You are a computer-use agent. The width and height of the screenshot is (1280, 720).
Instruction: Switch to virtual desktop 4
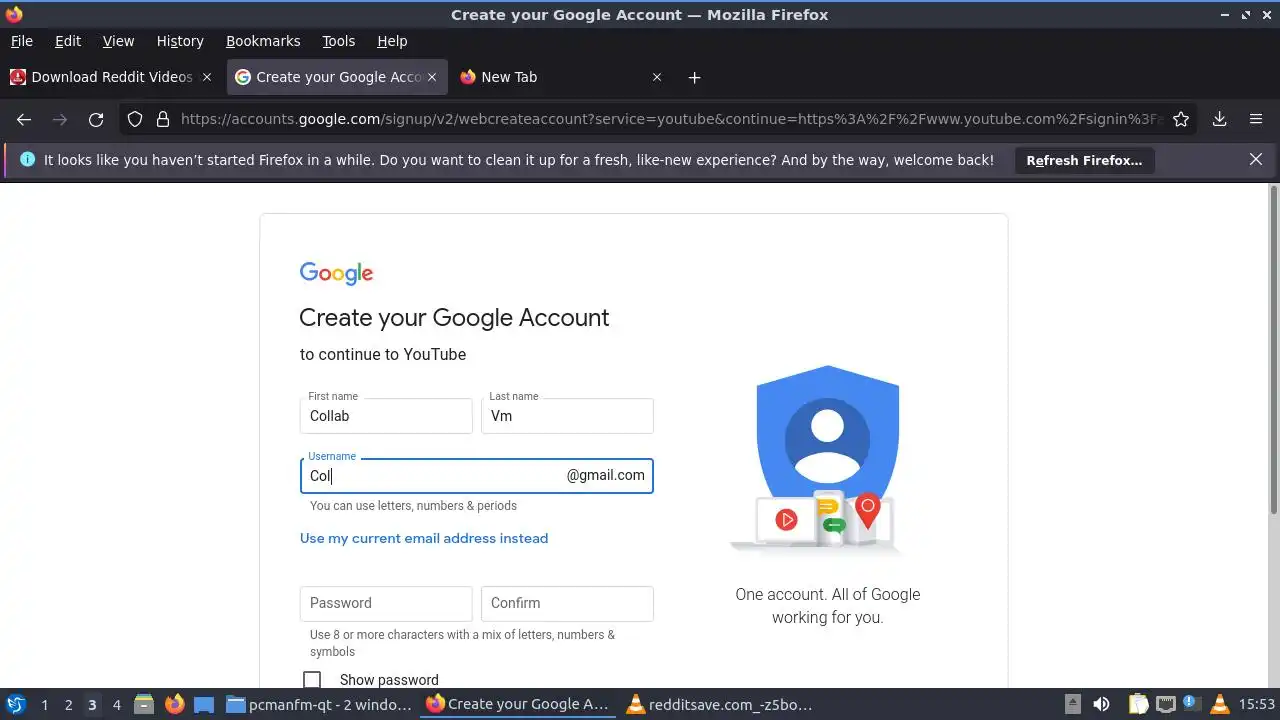pos(116,705)
